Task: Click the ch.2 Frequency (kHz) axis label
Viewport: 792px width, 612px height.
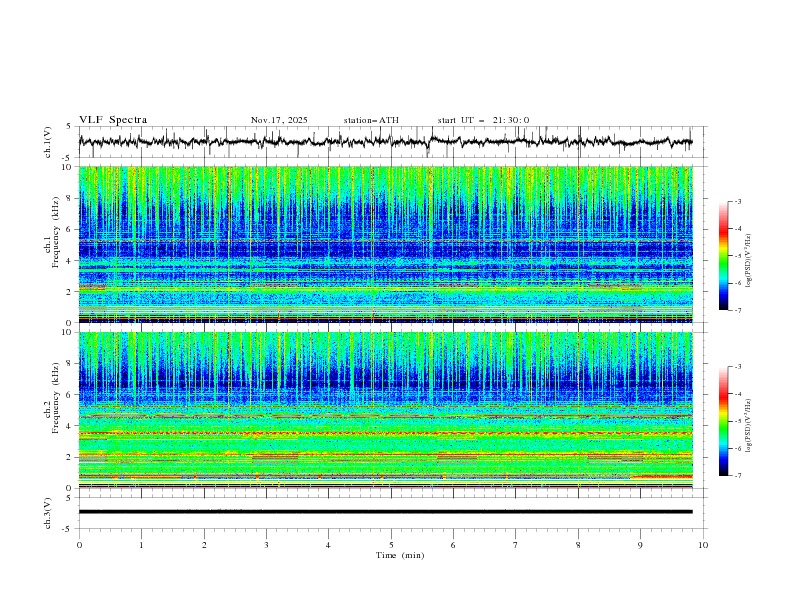Action: coord(52,397)
